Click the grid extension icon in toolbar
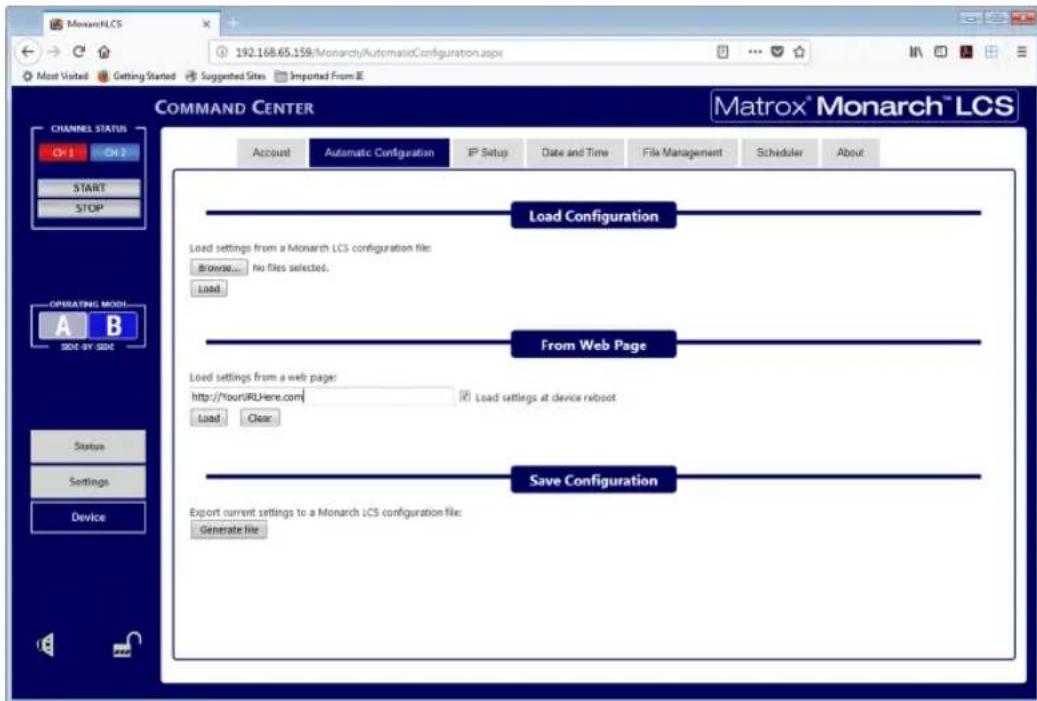This screenshot has height=701, width=1037. [991, 52]
